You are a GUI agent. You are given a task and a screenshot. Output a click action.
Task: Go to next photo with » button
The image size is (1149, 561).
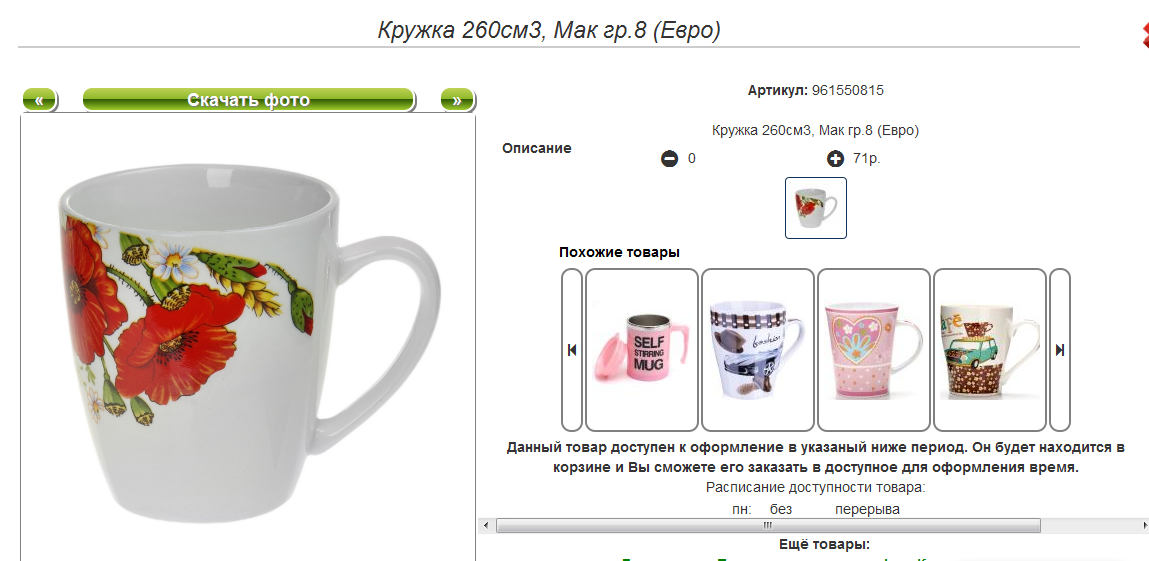pos(457,100)
